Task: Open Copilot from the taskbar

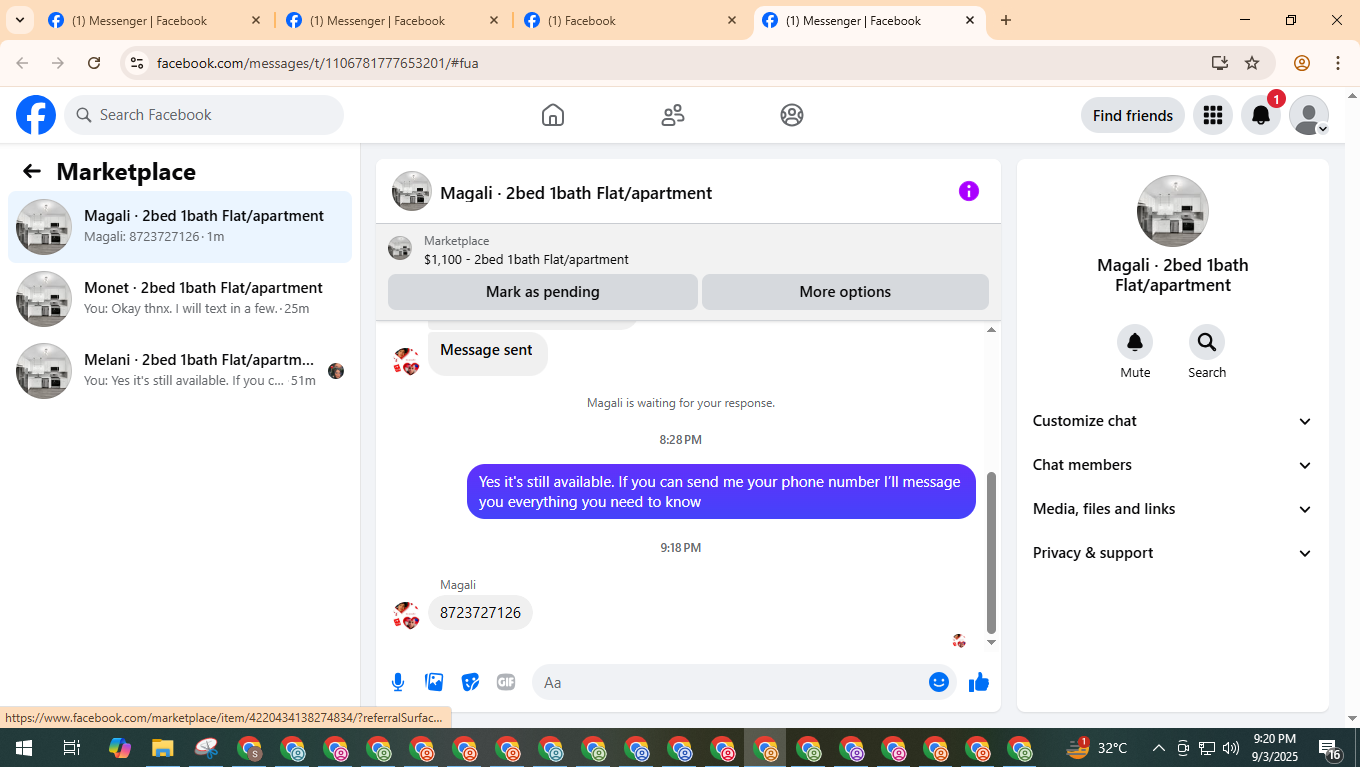Action: (x=119, y=748)
